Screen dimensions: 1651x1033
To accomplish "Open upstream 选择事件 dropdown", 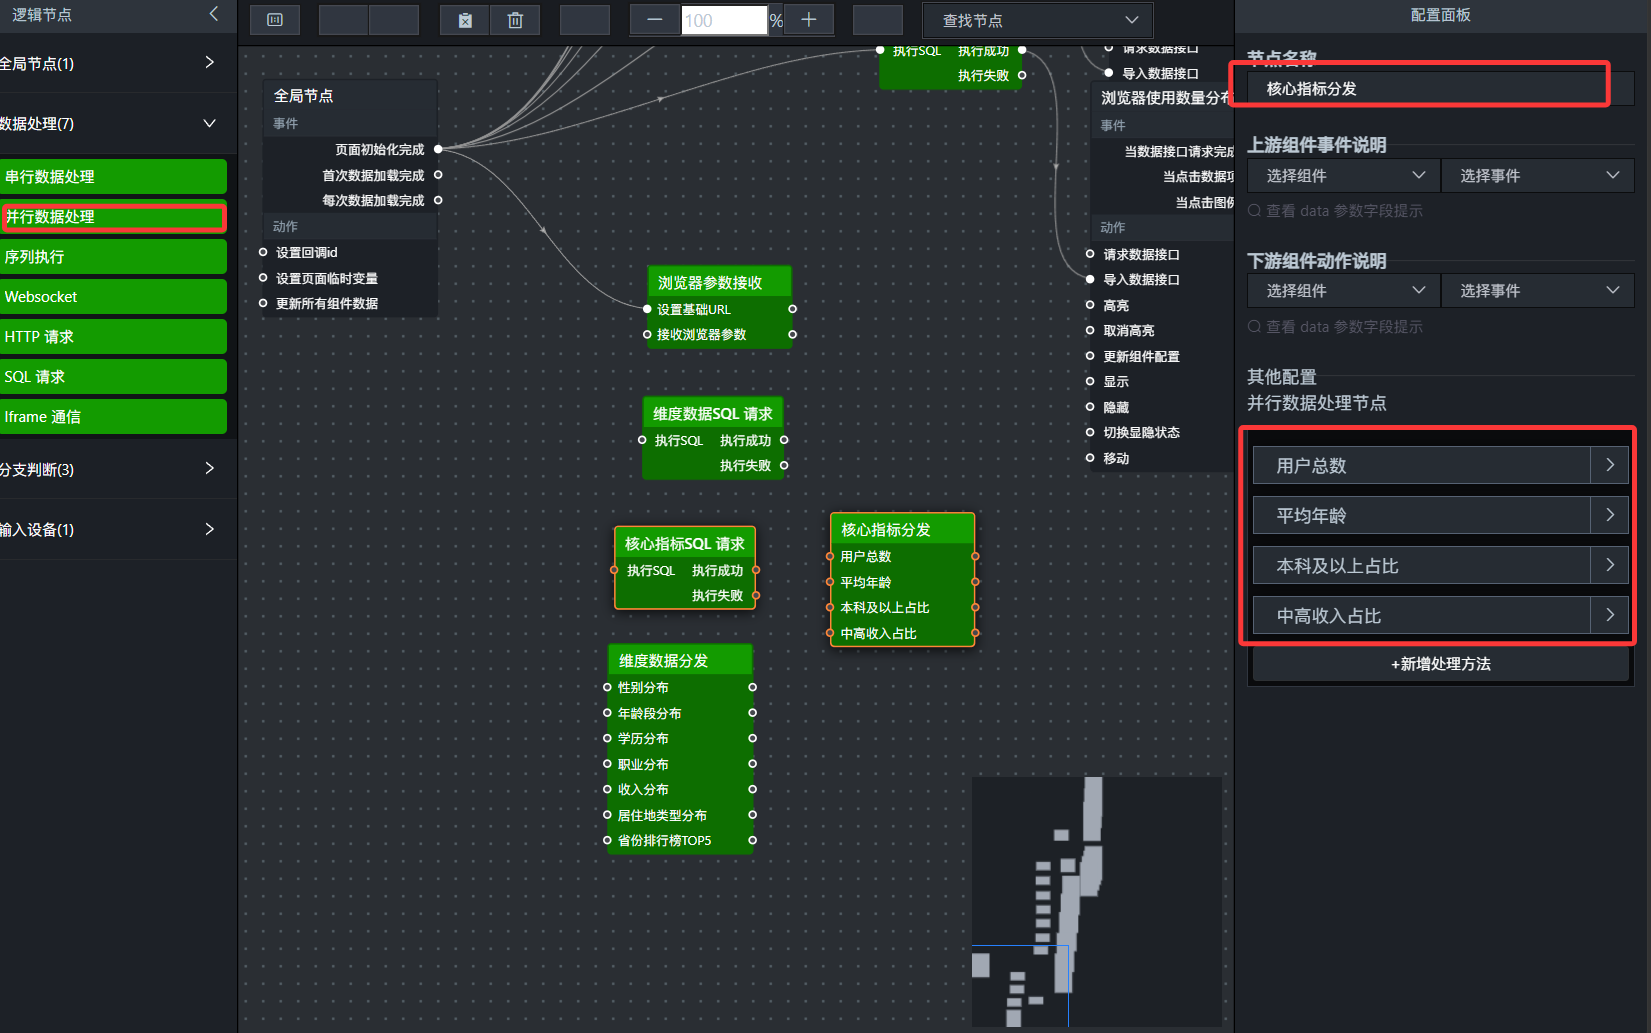I will [x=1537, y=176].
